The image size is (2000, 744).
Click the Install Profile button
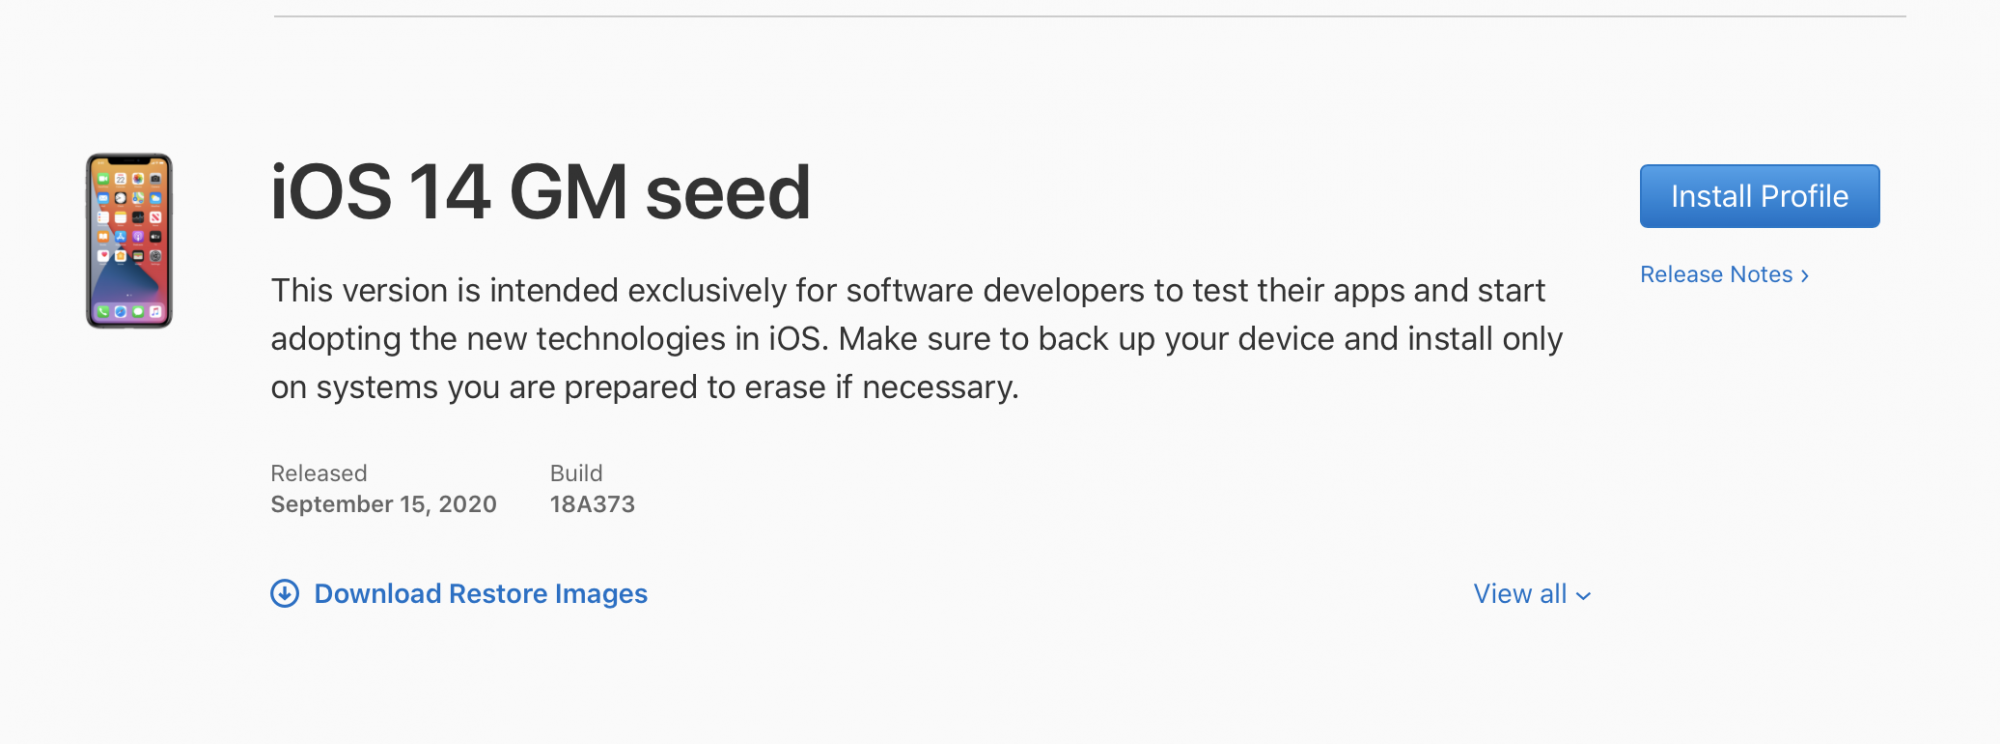pyautogui.click(x=1759, y=196)
